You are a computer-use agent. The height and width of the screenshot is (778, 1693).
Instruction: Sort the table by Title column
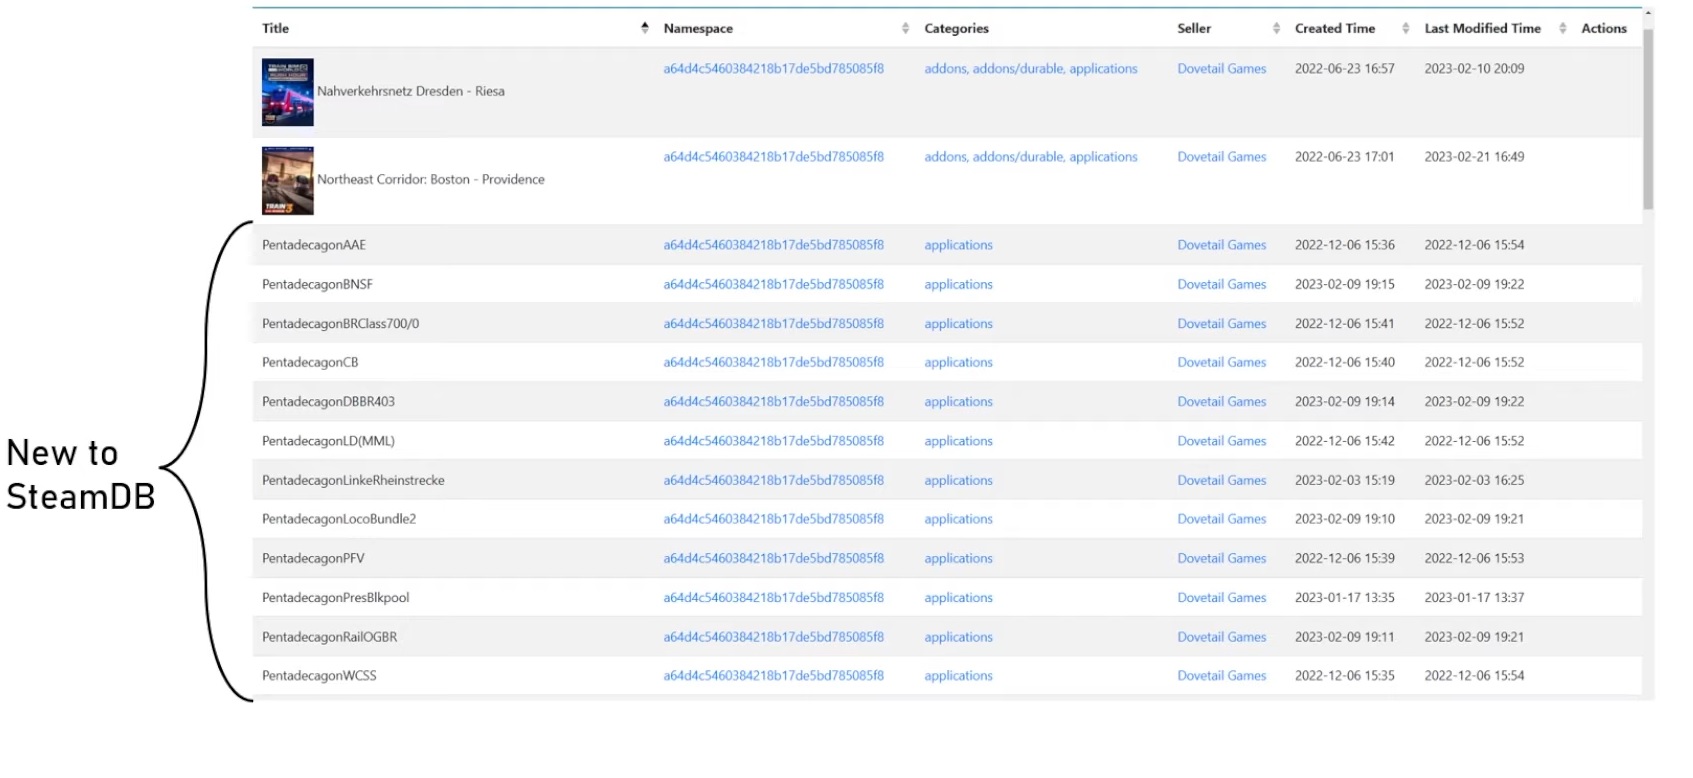click(645, 28)
